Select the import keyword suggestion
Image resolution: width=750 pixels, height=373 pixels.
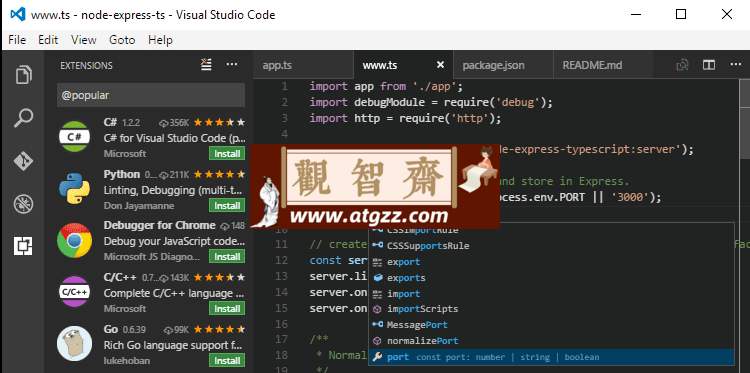(551, 293)
